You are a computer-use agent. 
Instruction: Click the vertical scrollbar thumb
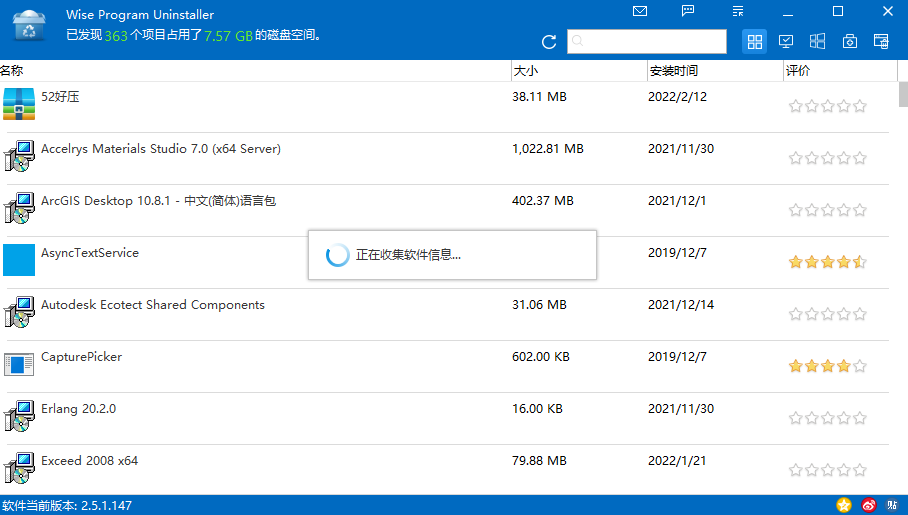(903, 94)
